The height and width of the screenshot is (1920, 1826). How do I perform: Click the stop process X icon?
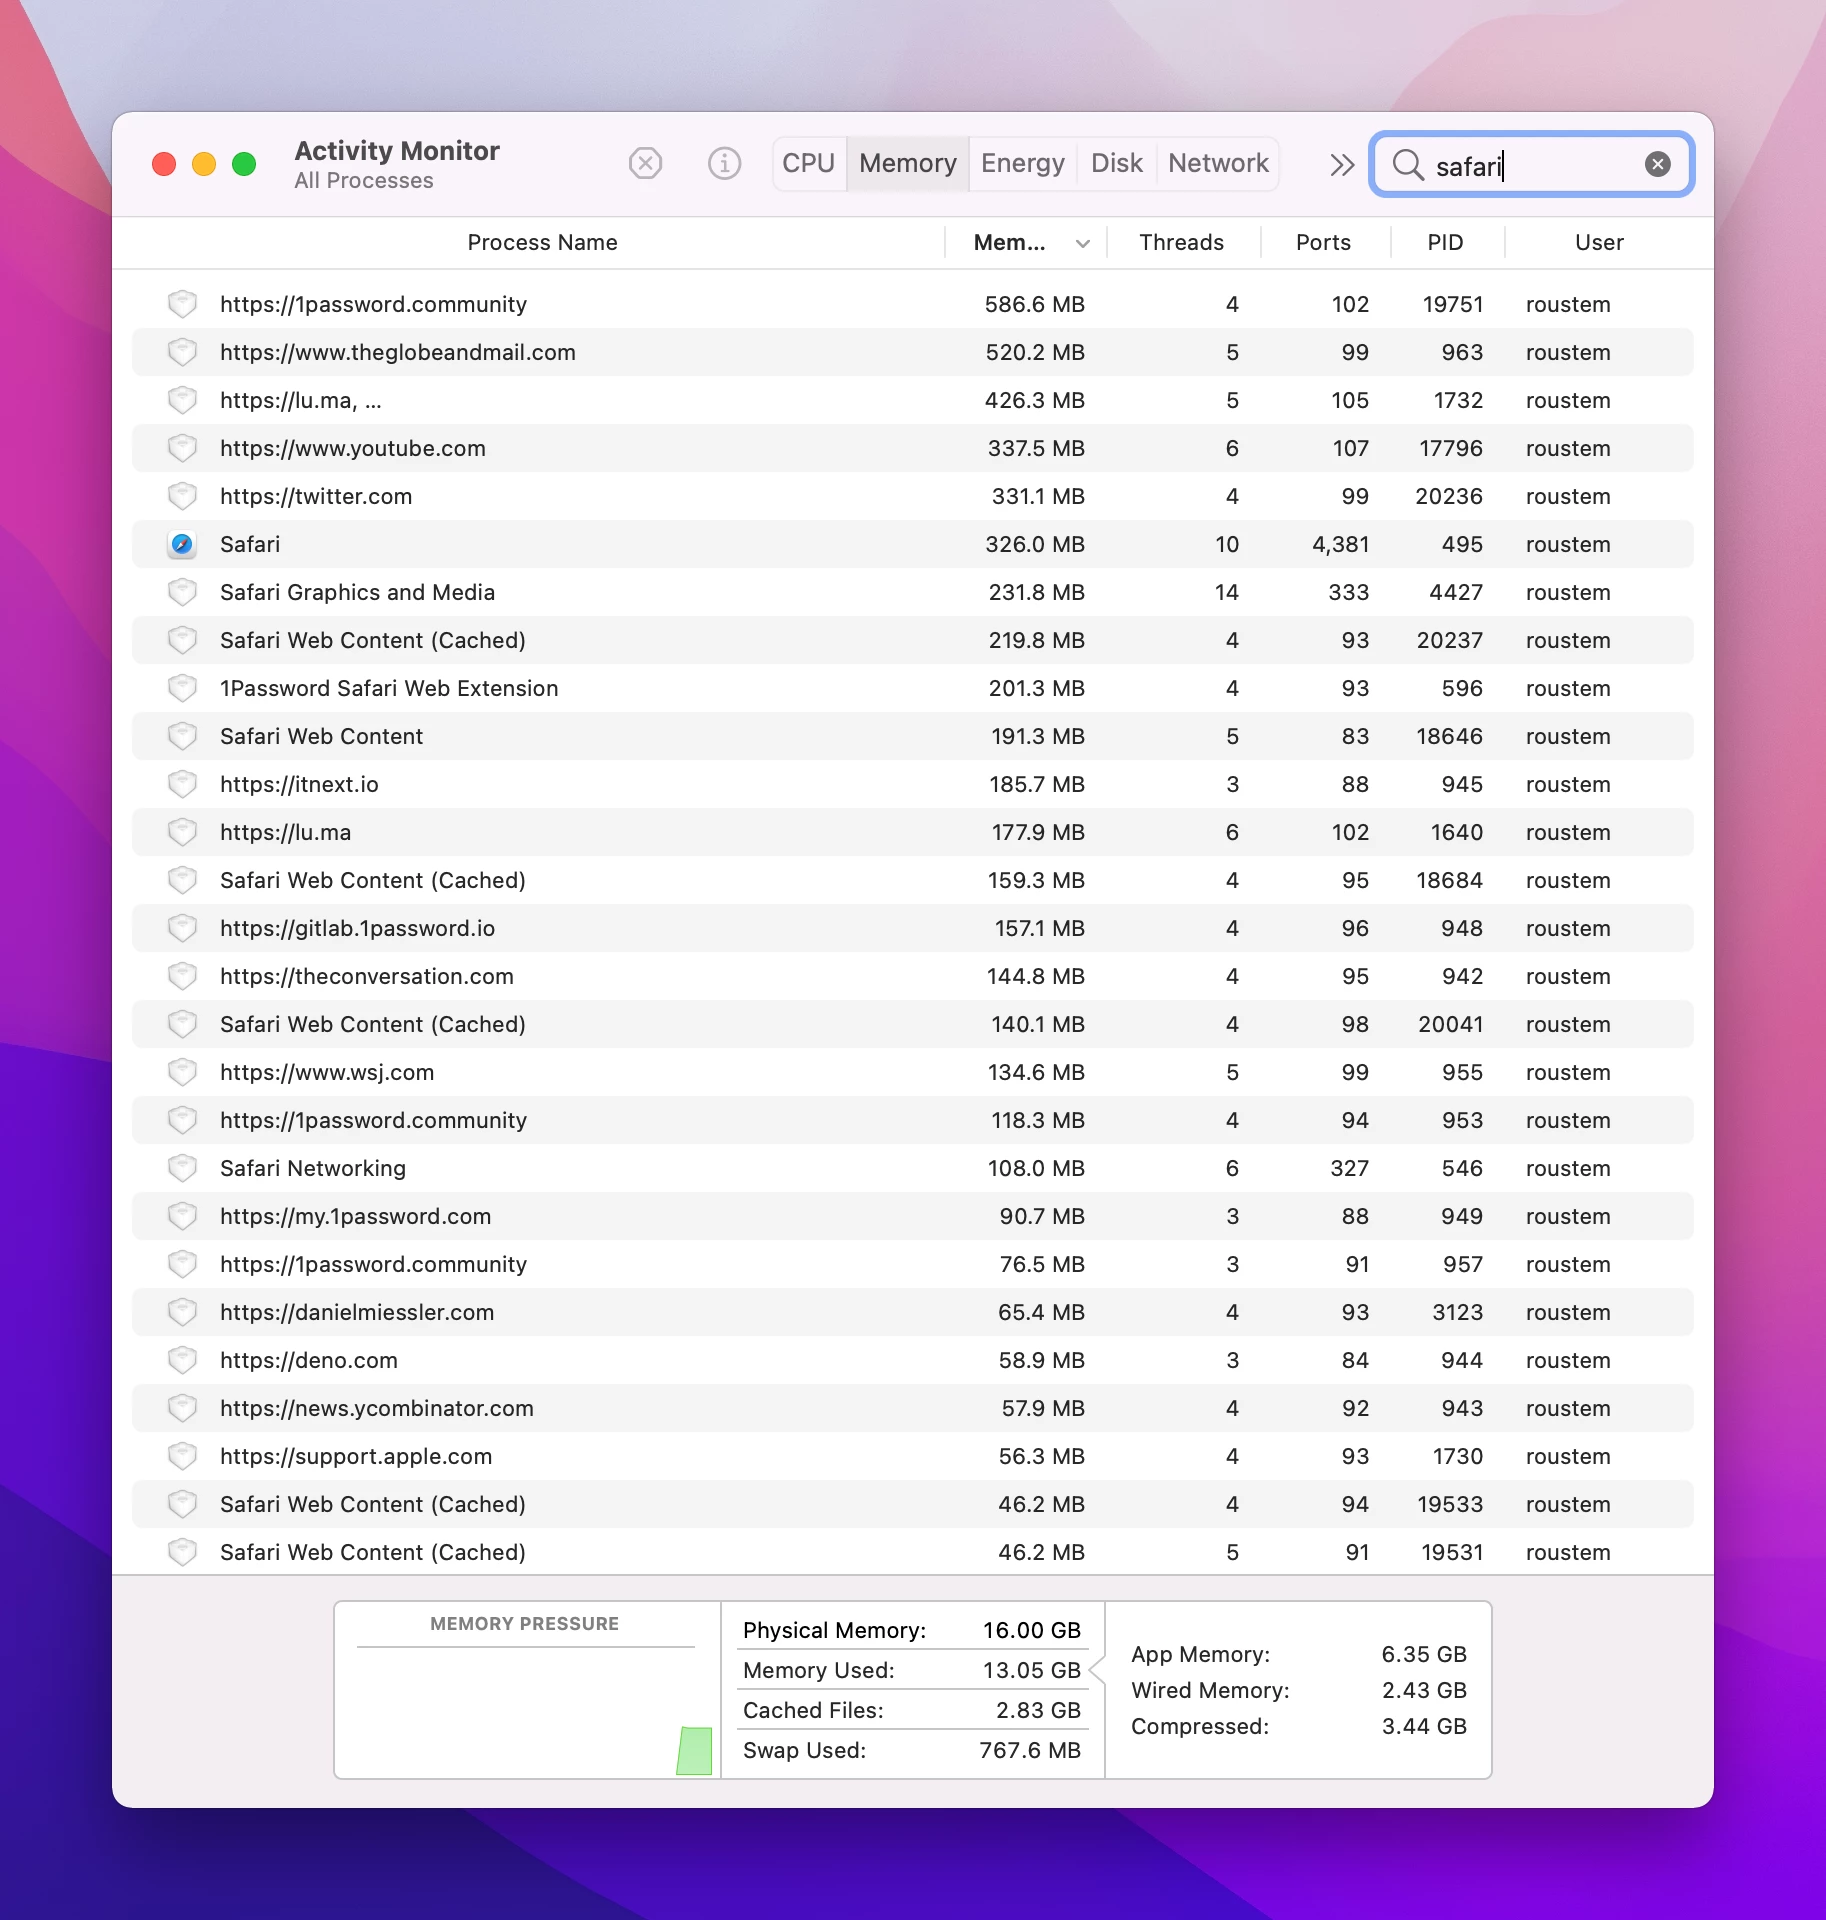(646, 163)
